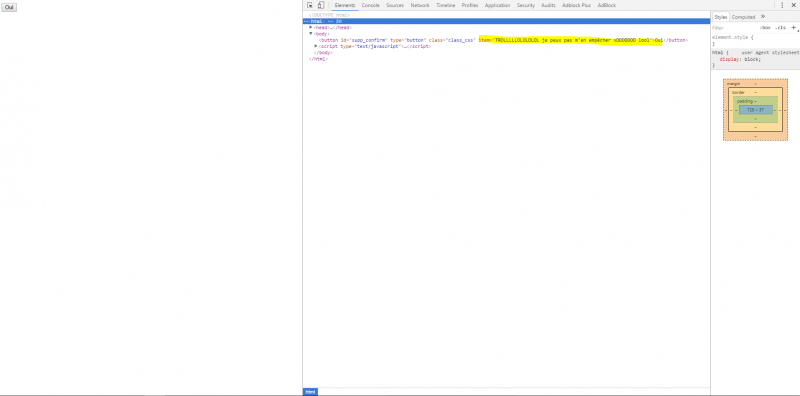This screenshot has height=396, width=800.
Task: Add a new style rule plus icon
Action: pyautogui.click(x=793, y=28)
